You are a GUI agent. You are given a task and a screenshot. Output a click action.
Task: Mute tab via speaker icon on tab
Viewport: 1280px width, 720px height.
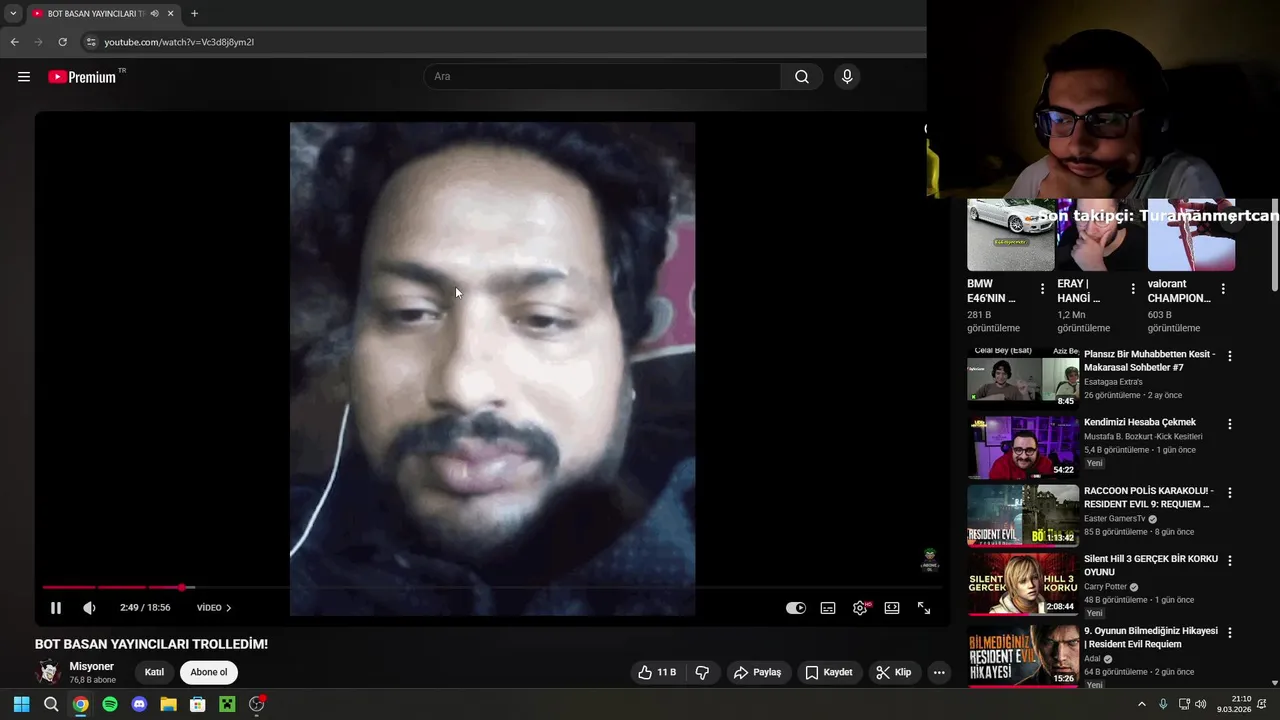[x=154, y=13]
